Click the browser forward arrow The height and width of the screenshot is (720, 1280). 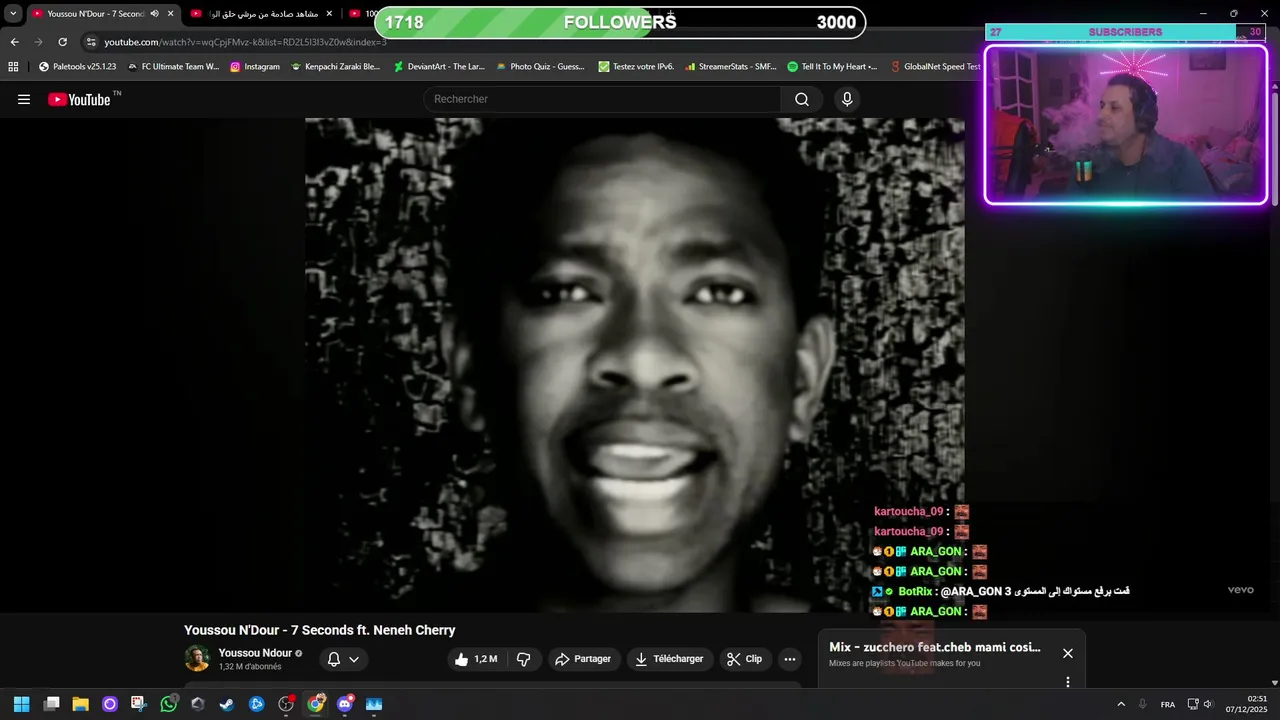point(38,42)
